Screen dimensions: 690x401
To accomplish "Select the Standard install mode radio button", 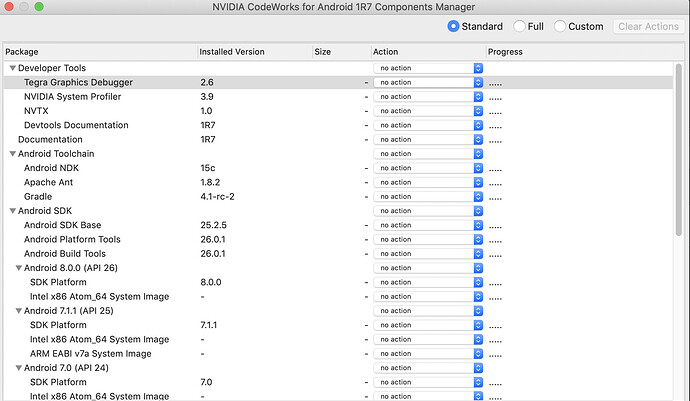I will (453, 26).
